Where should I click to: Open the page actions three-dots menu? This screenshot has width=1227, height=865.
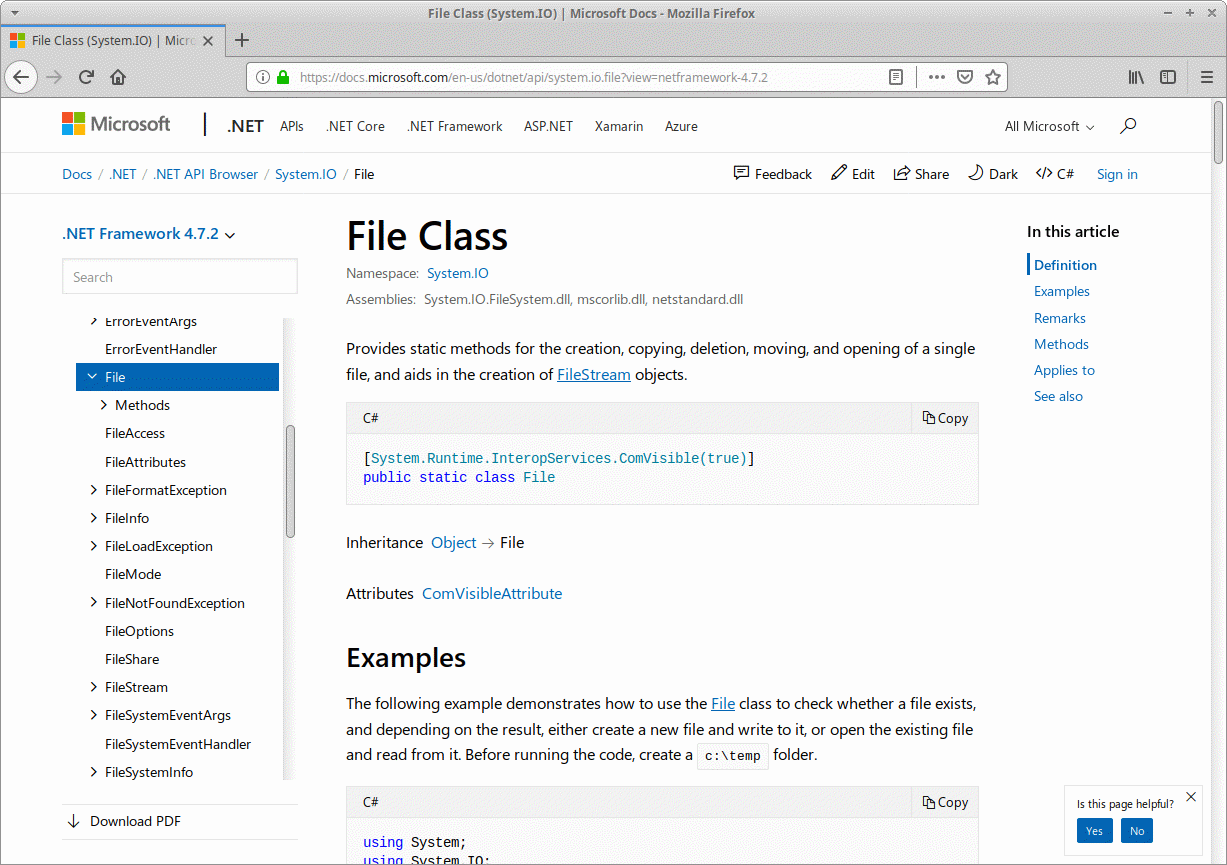pos(937,77)
